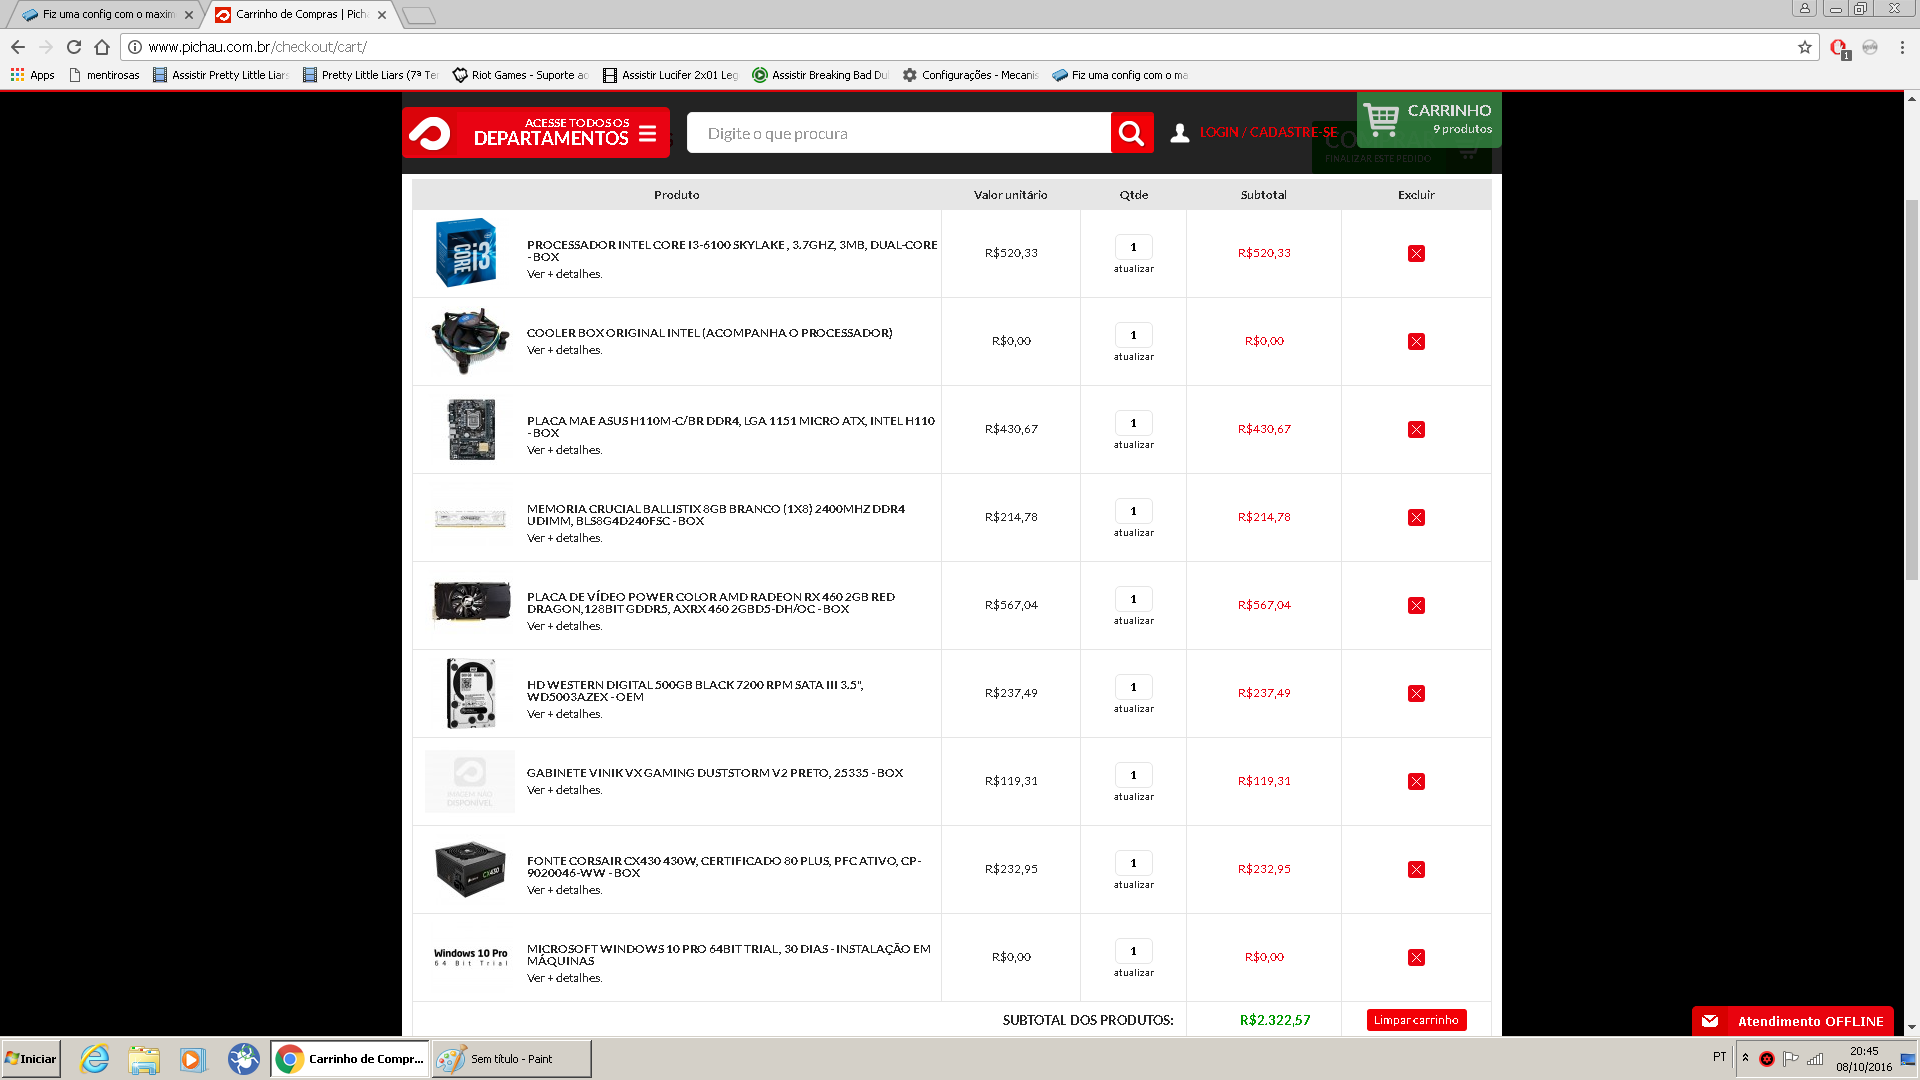Remove the Intel Core i3-6100 processor from cart
The width and height of the screenshot is (1920, 1080).
(1416, 253)
